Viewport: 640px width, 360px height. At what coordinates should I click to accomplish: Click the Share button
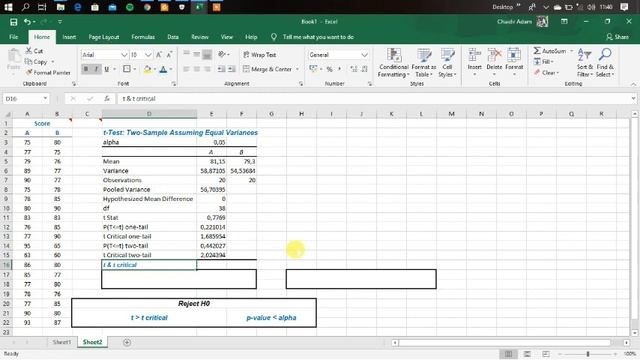(x=617, y=37)
